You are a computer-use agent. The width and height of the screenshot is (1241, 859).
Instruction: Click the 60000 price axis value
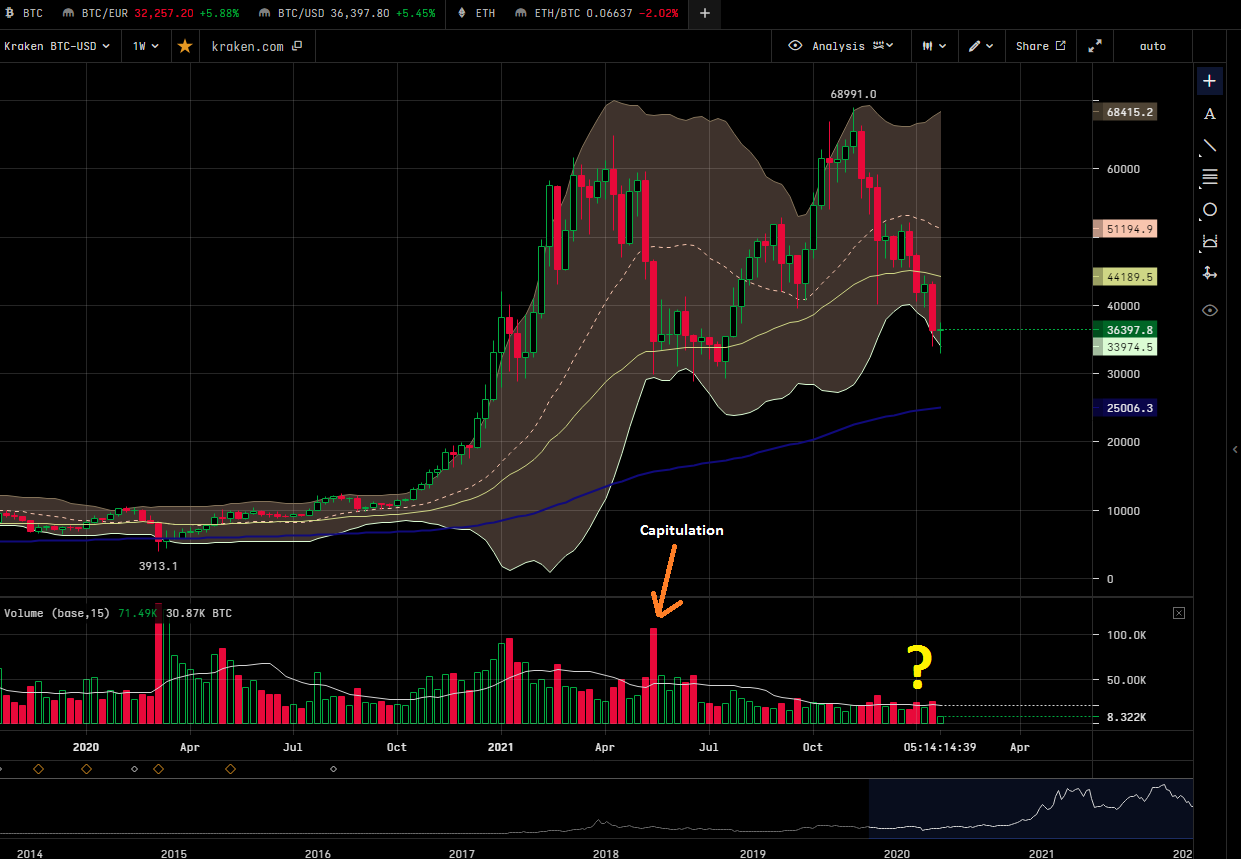[x=1123, y=169]
